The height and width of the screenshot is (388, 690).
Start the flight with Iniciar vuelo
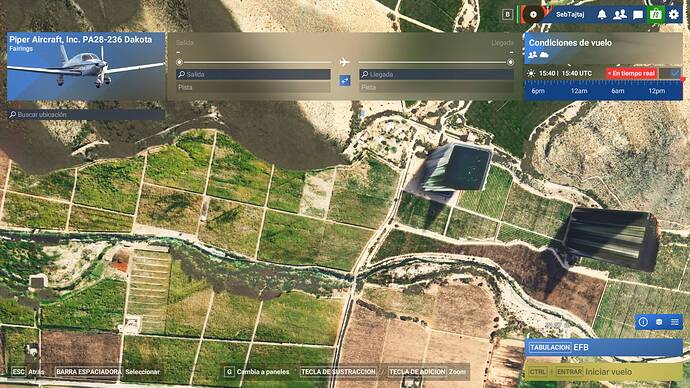click(603, 372)
